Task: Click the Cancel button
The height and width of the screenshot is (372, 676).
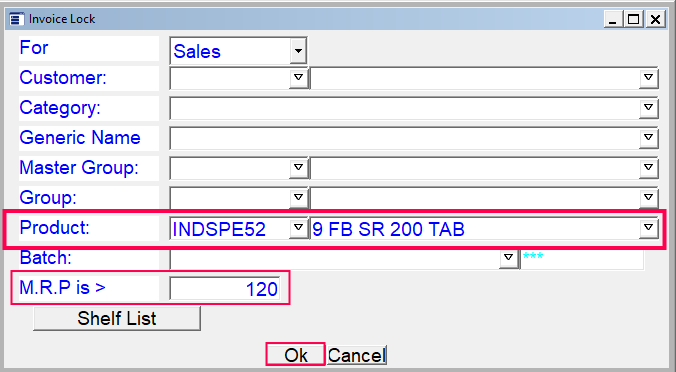Action: (x=357, y=355)
